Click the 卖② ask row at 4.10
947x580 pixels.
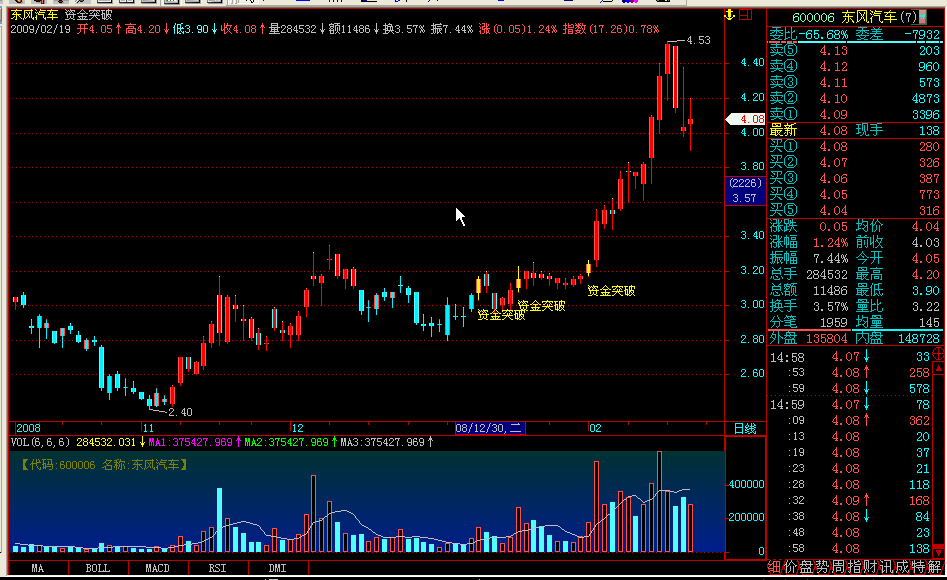pos(855,98)
